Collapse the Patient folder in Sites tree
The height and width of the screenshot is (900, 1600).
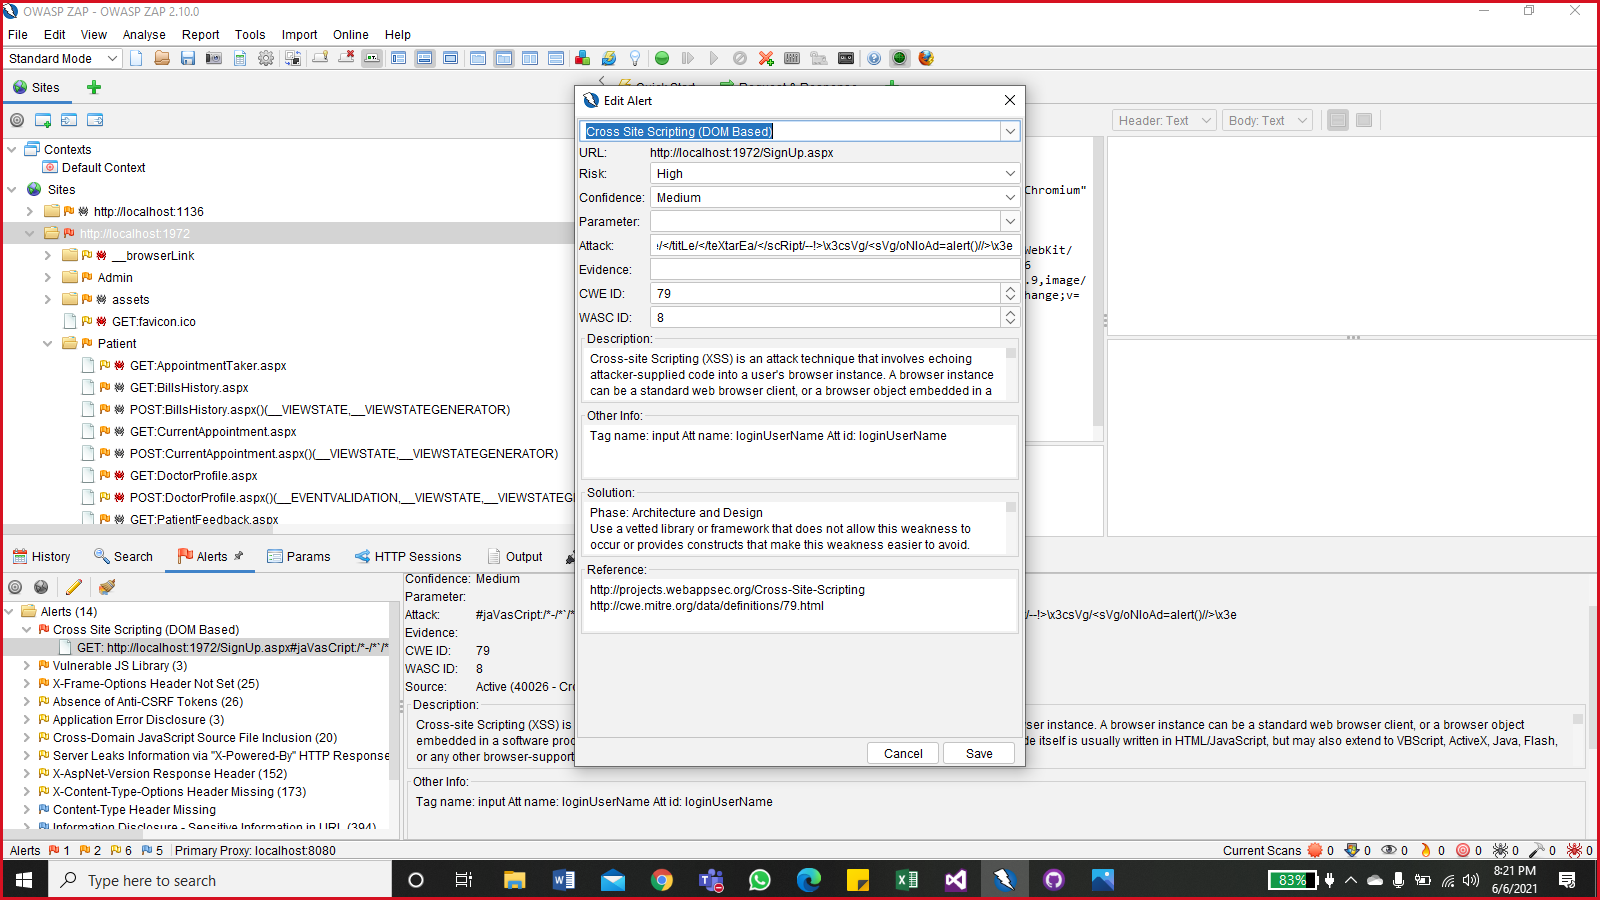48,343
